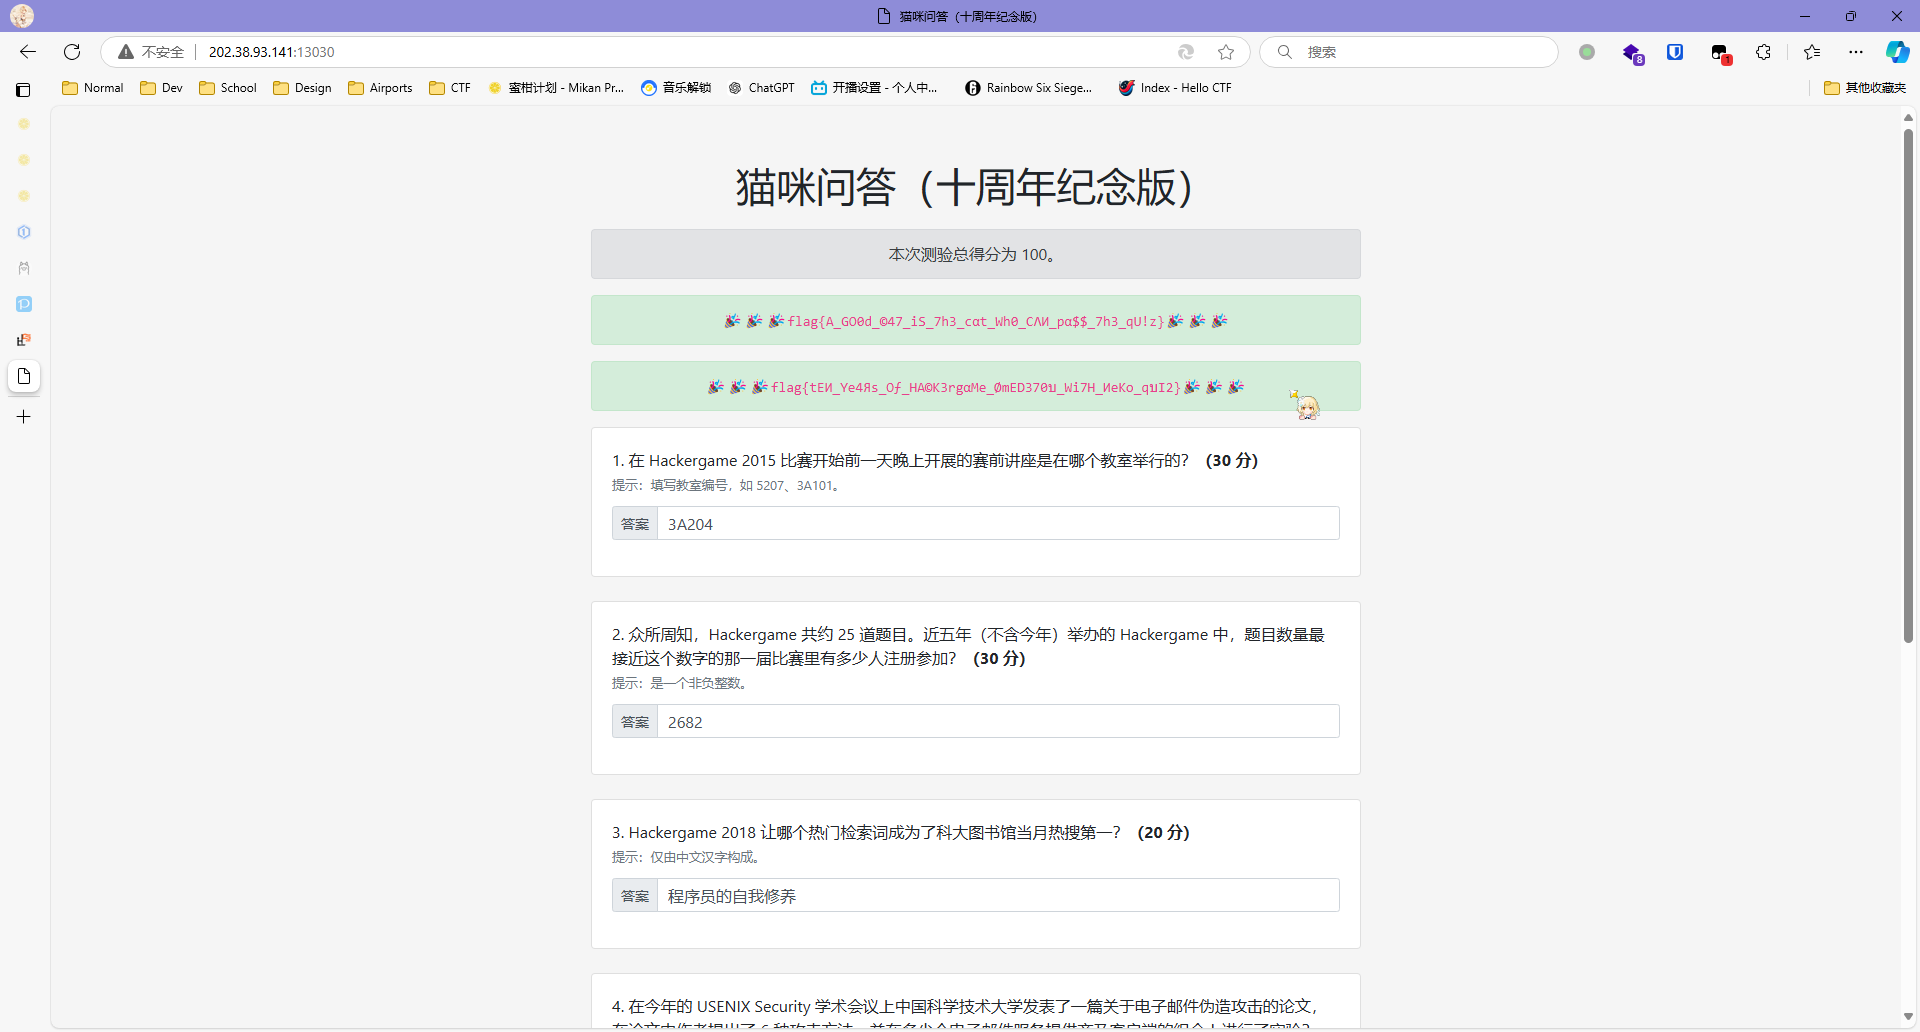Toggle the vertical tabs pane
This screenshot has width=1920, height=1032.
(23, 89)
